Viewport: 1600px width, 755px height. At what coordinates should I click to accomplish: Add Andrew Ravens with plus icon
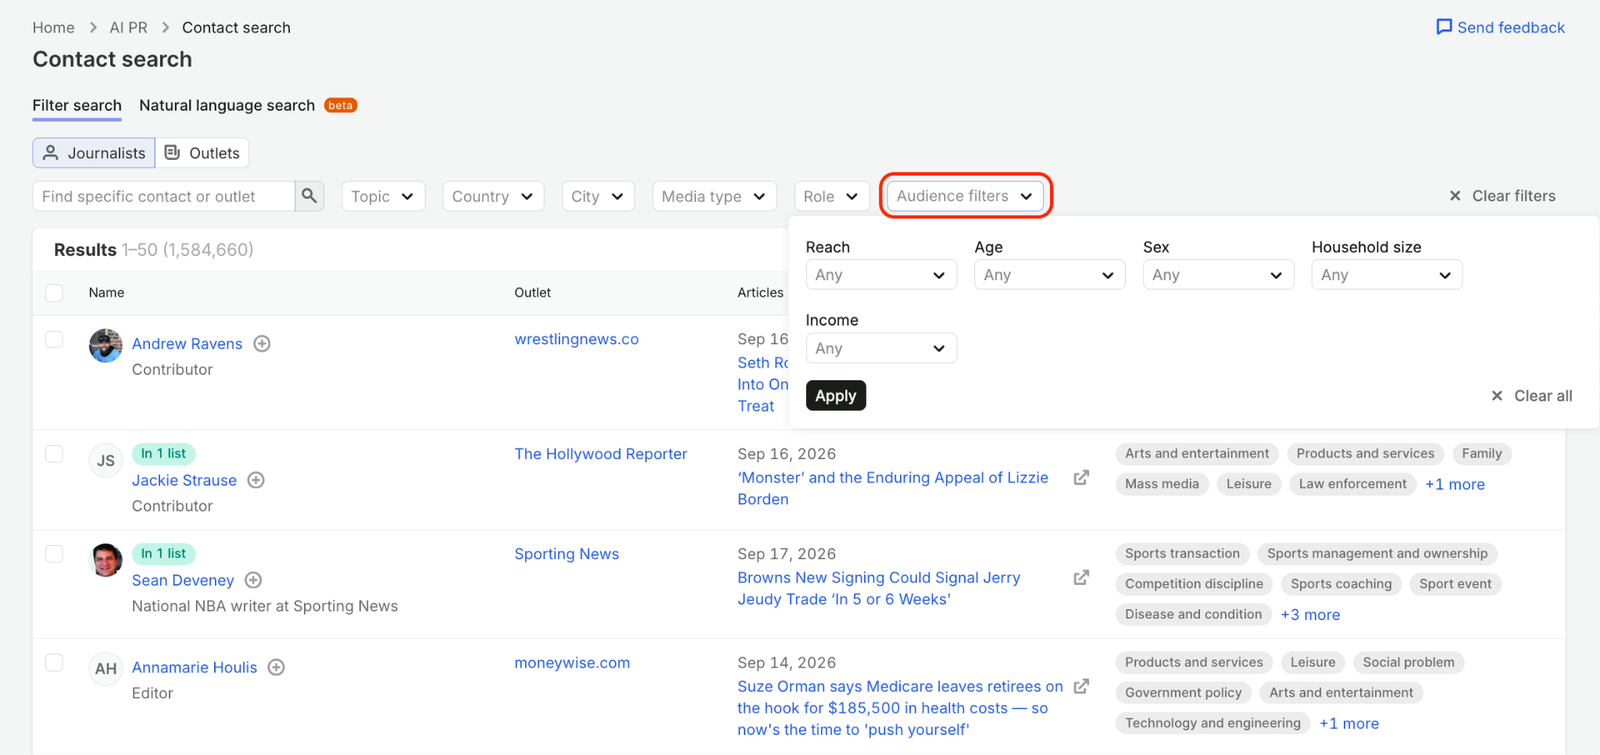262,344
